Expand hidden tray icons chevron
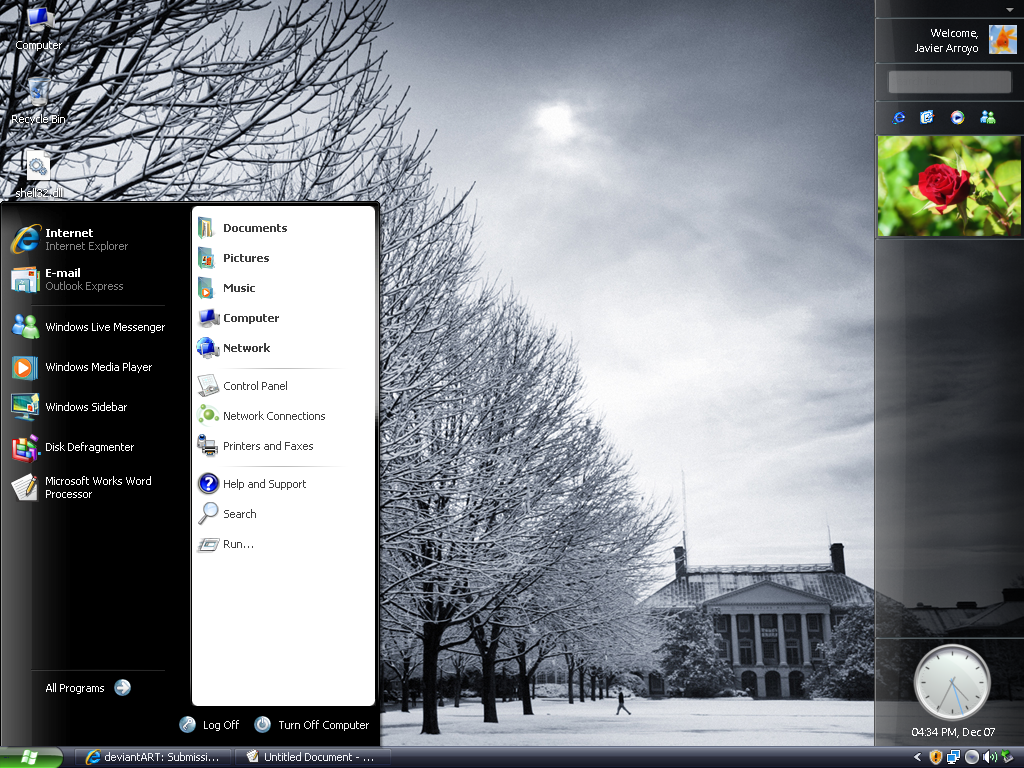The width and height of the screenshot is (1024, 768). click(918, 758)
